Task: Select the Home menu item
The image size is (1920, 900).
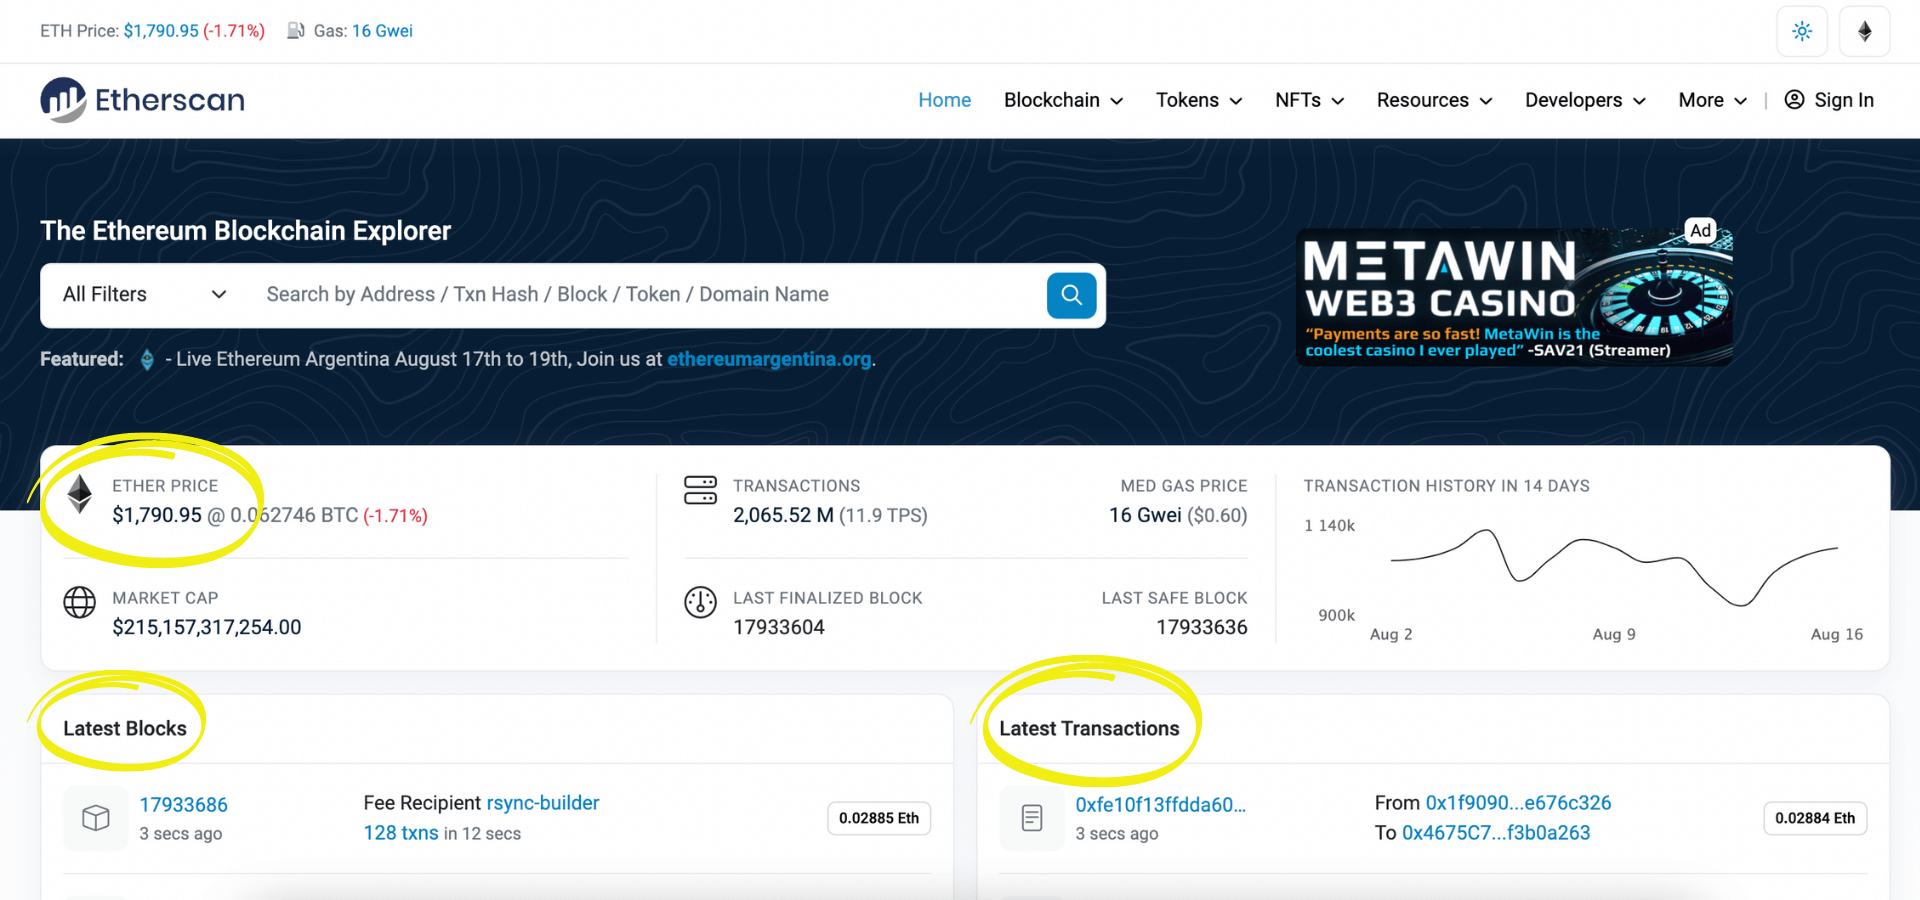Action: [x=944, y=100]
